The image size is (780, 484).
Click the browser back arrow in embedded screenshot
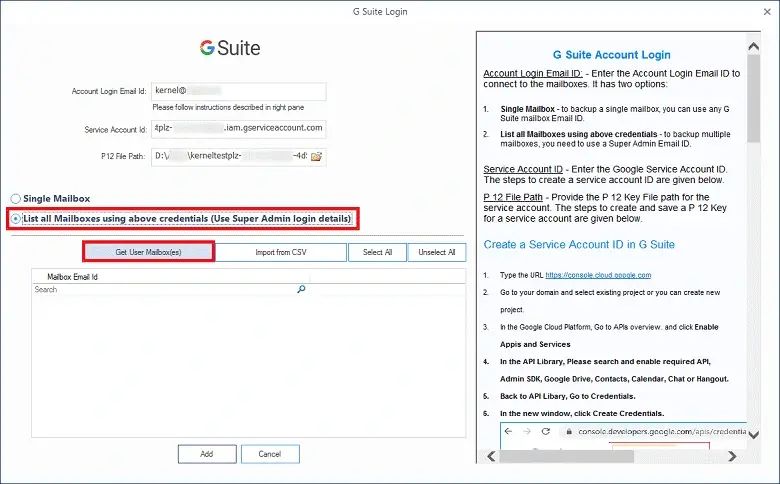508,431
